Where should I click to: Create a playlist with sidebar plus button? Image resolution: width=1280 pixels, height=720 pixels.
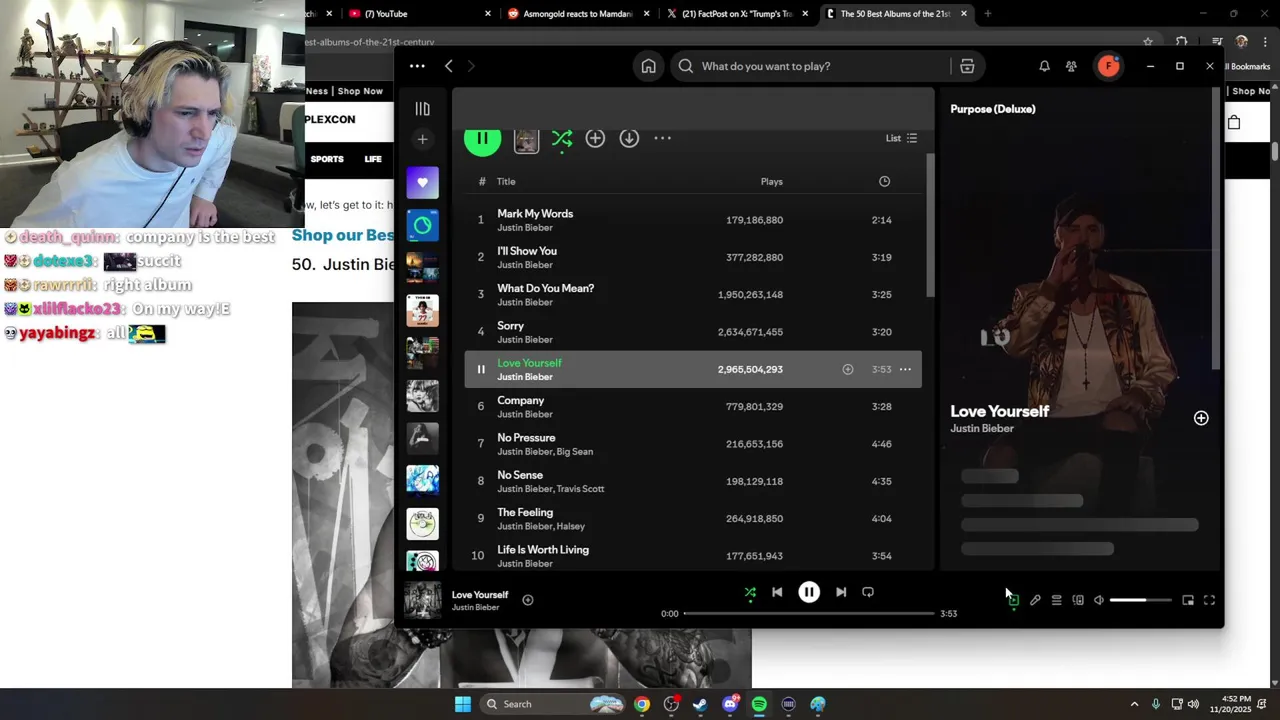(x=422, y=139)
